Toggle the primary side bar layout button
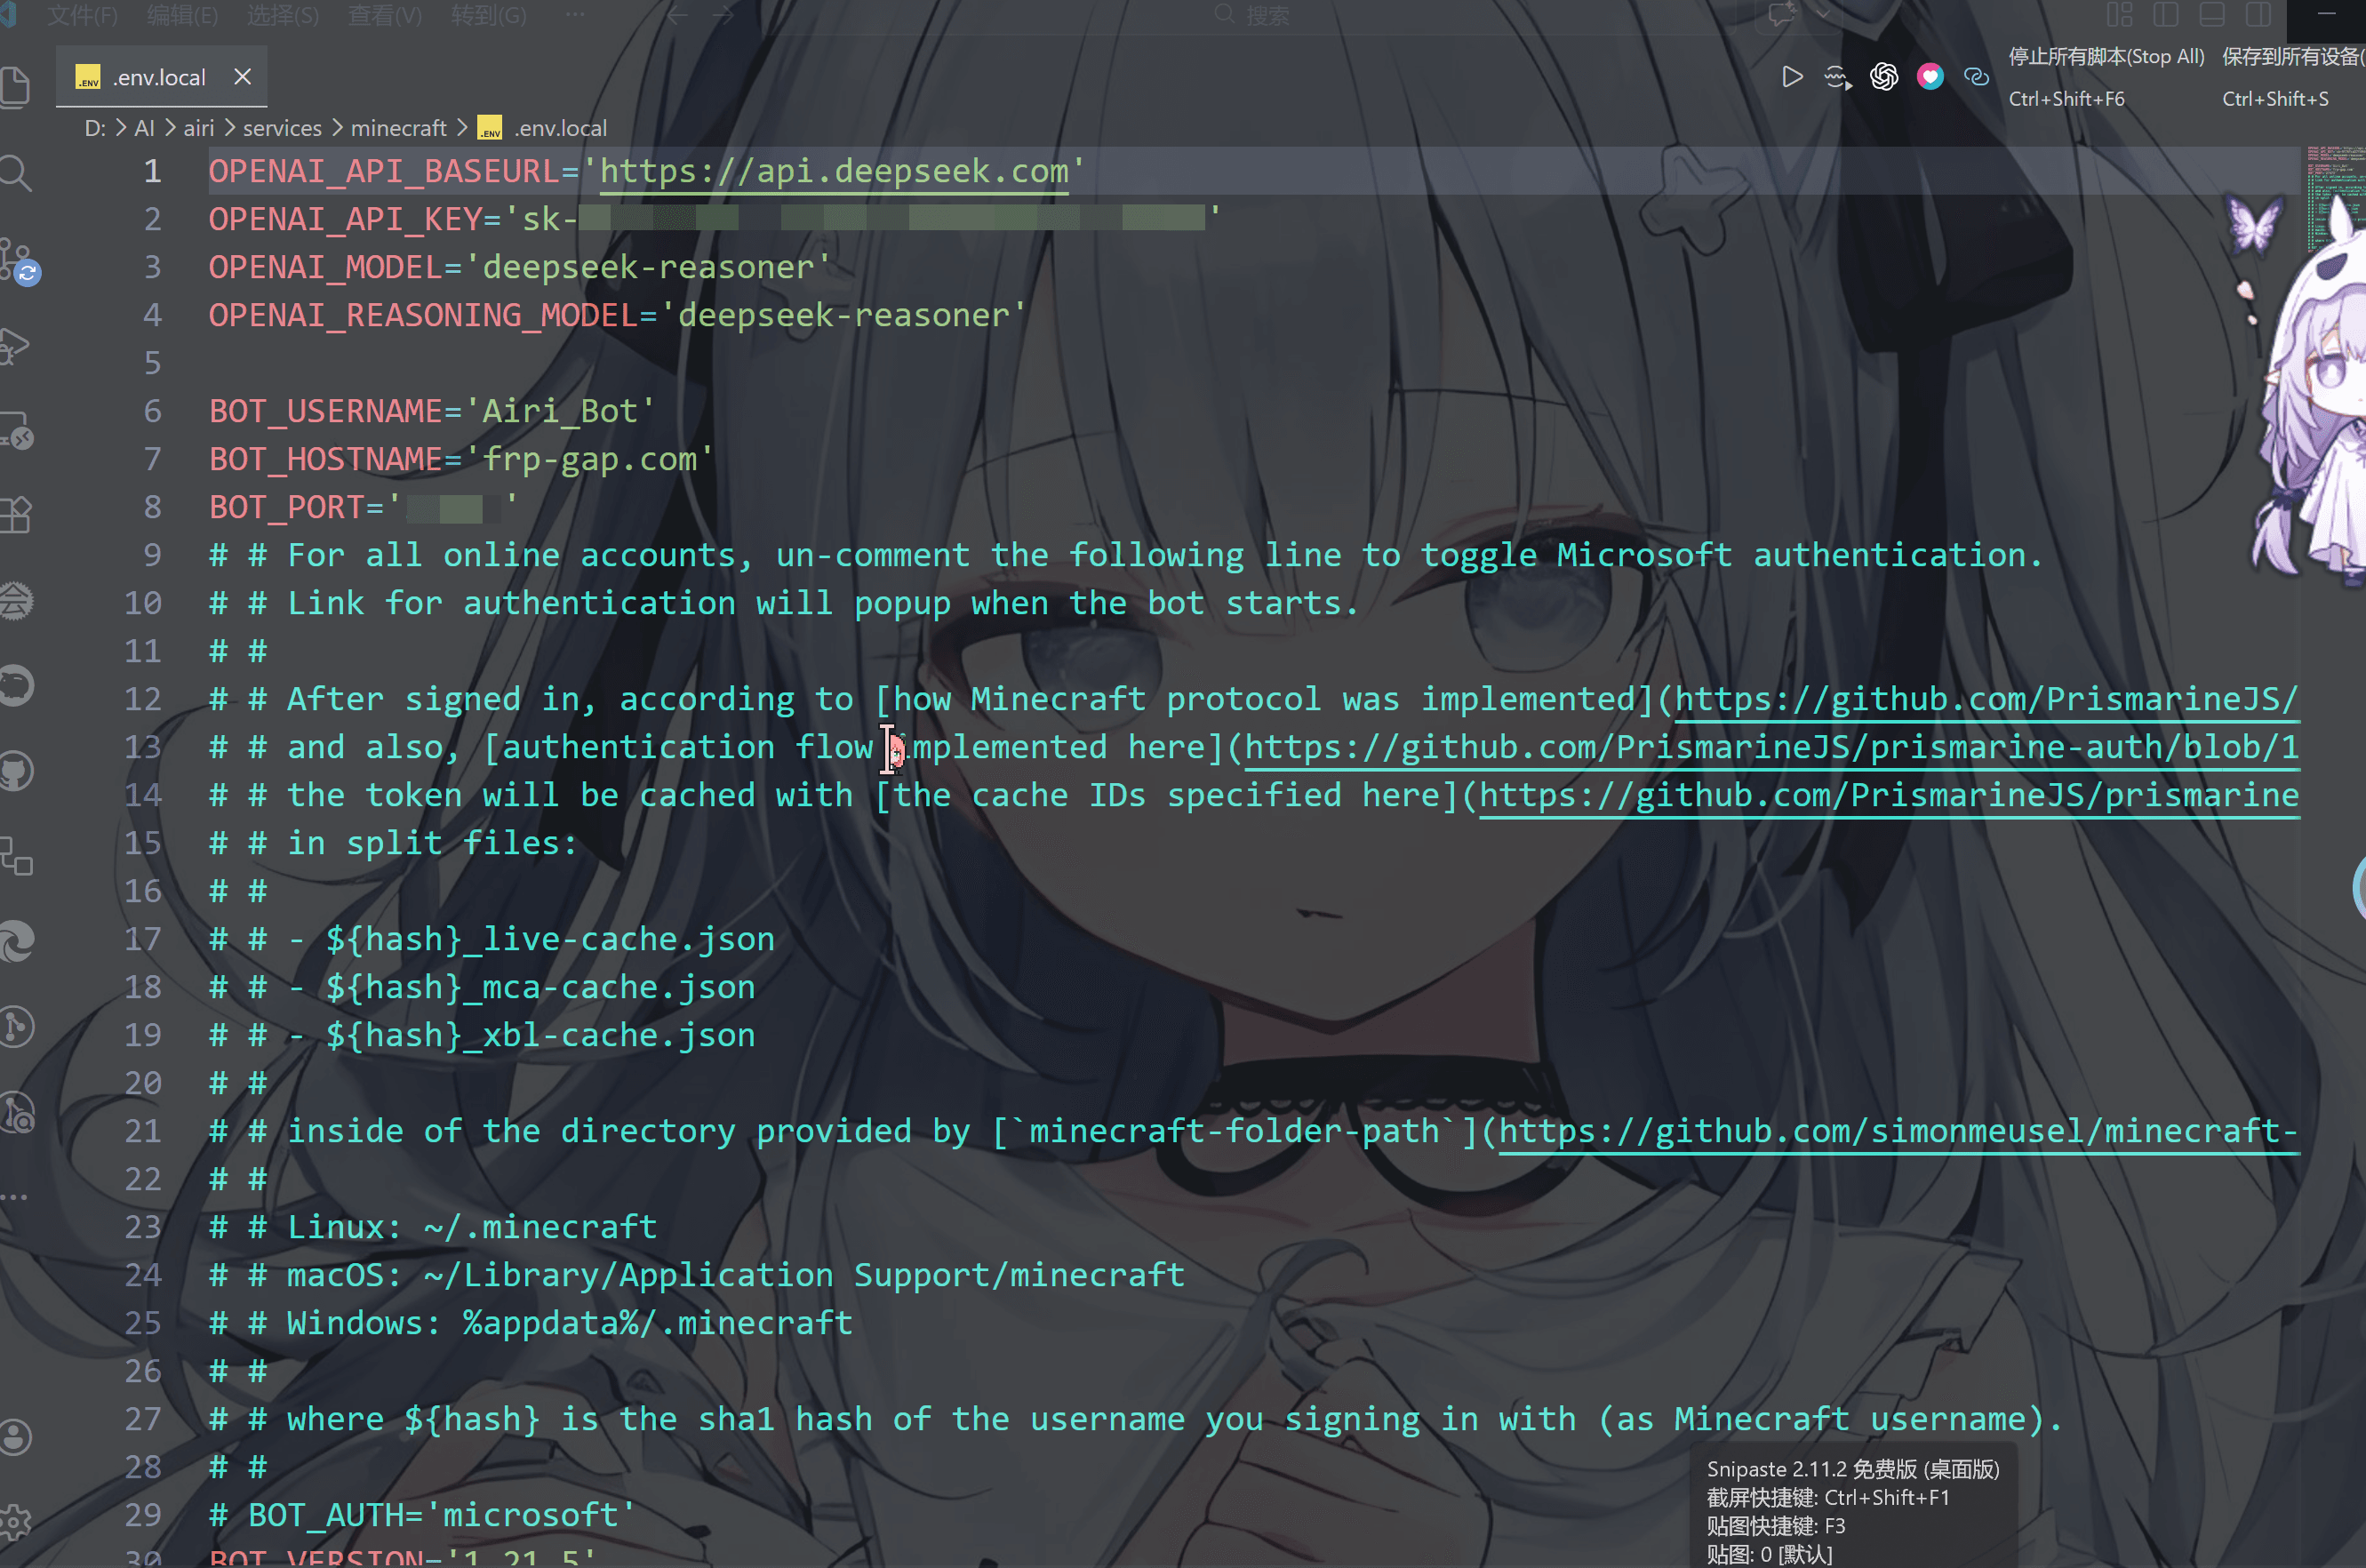Screen dimensions: 2366x1568 coord(2165,14)
